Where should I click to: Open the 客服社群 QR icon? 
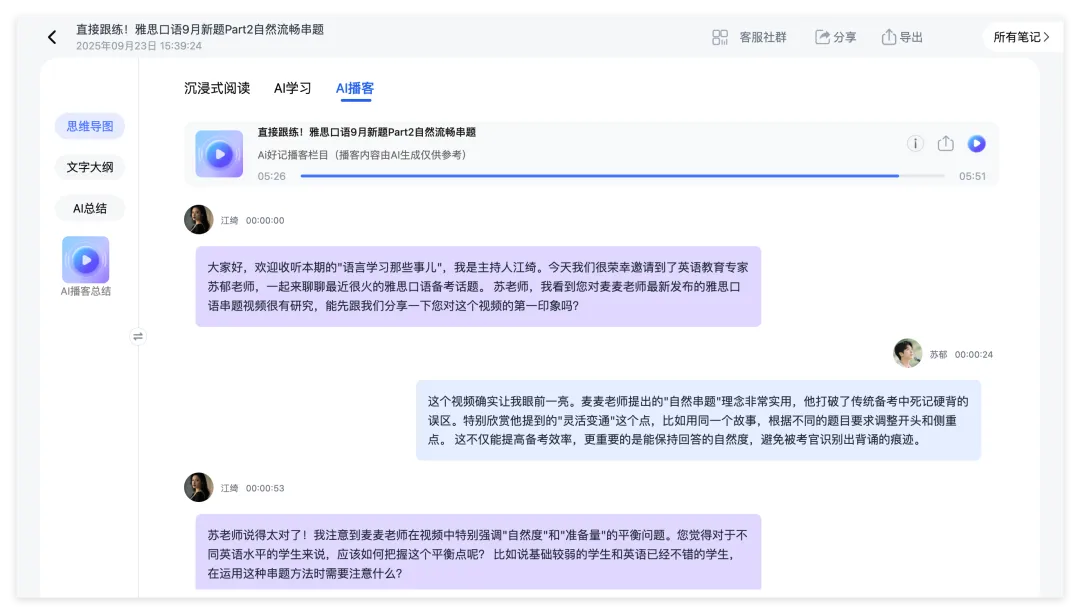coord(720,37)
